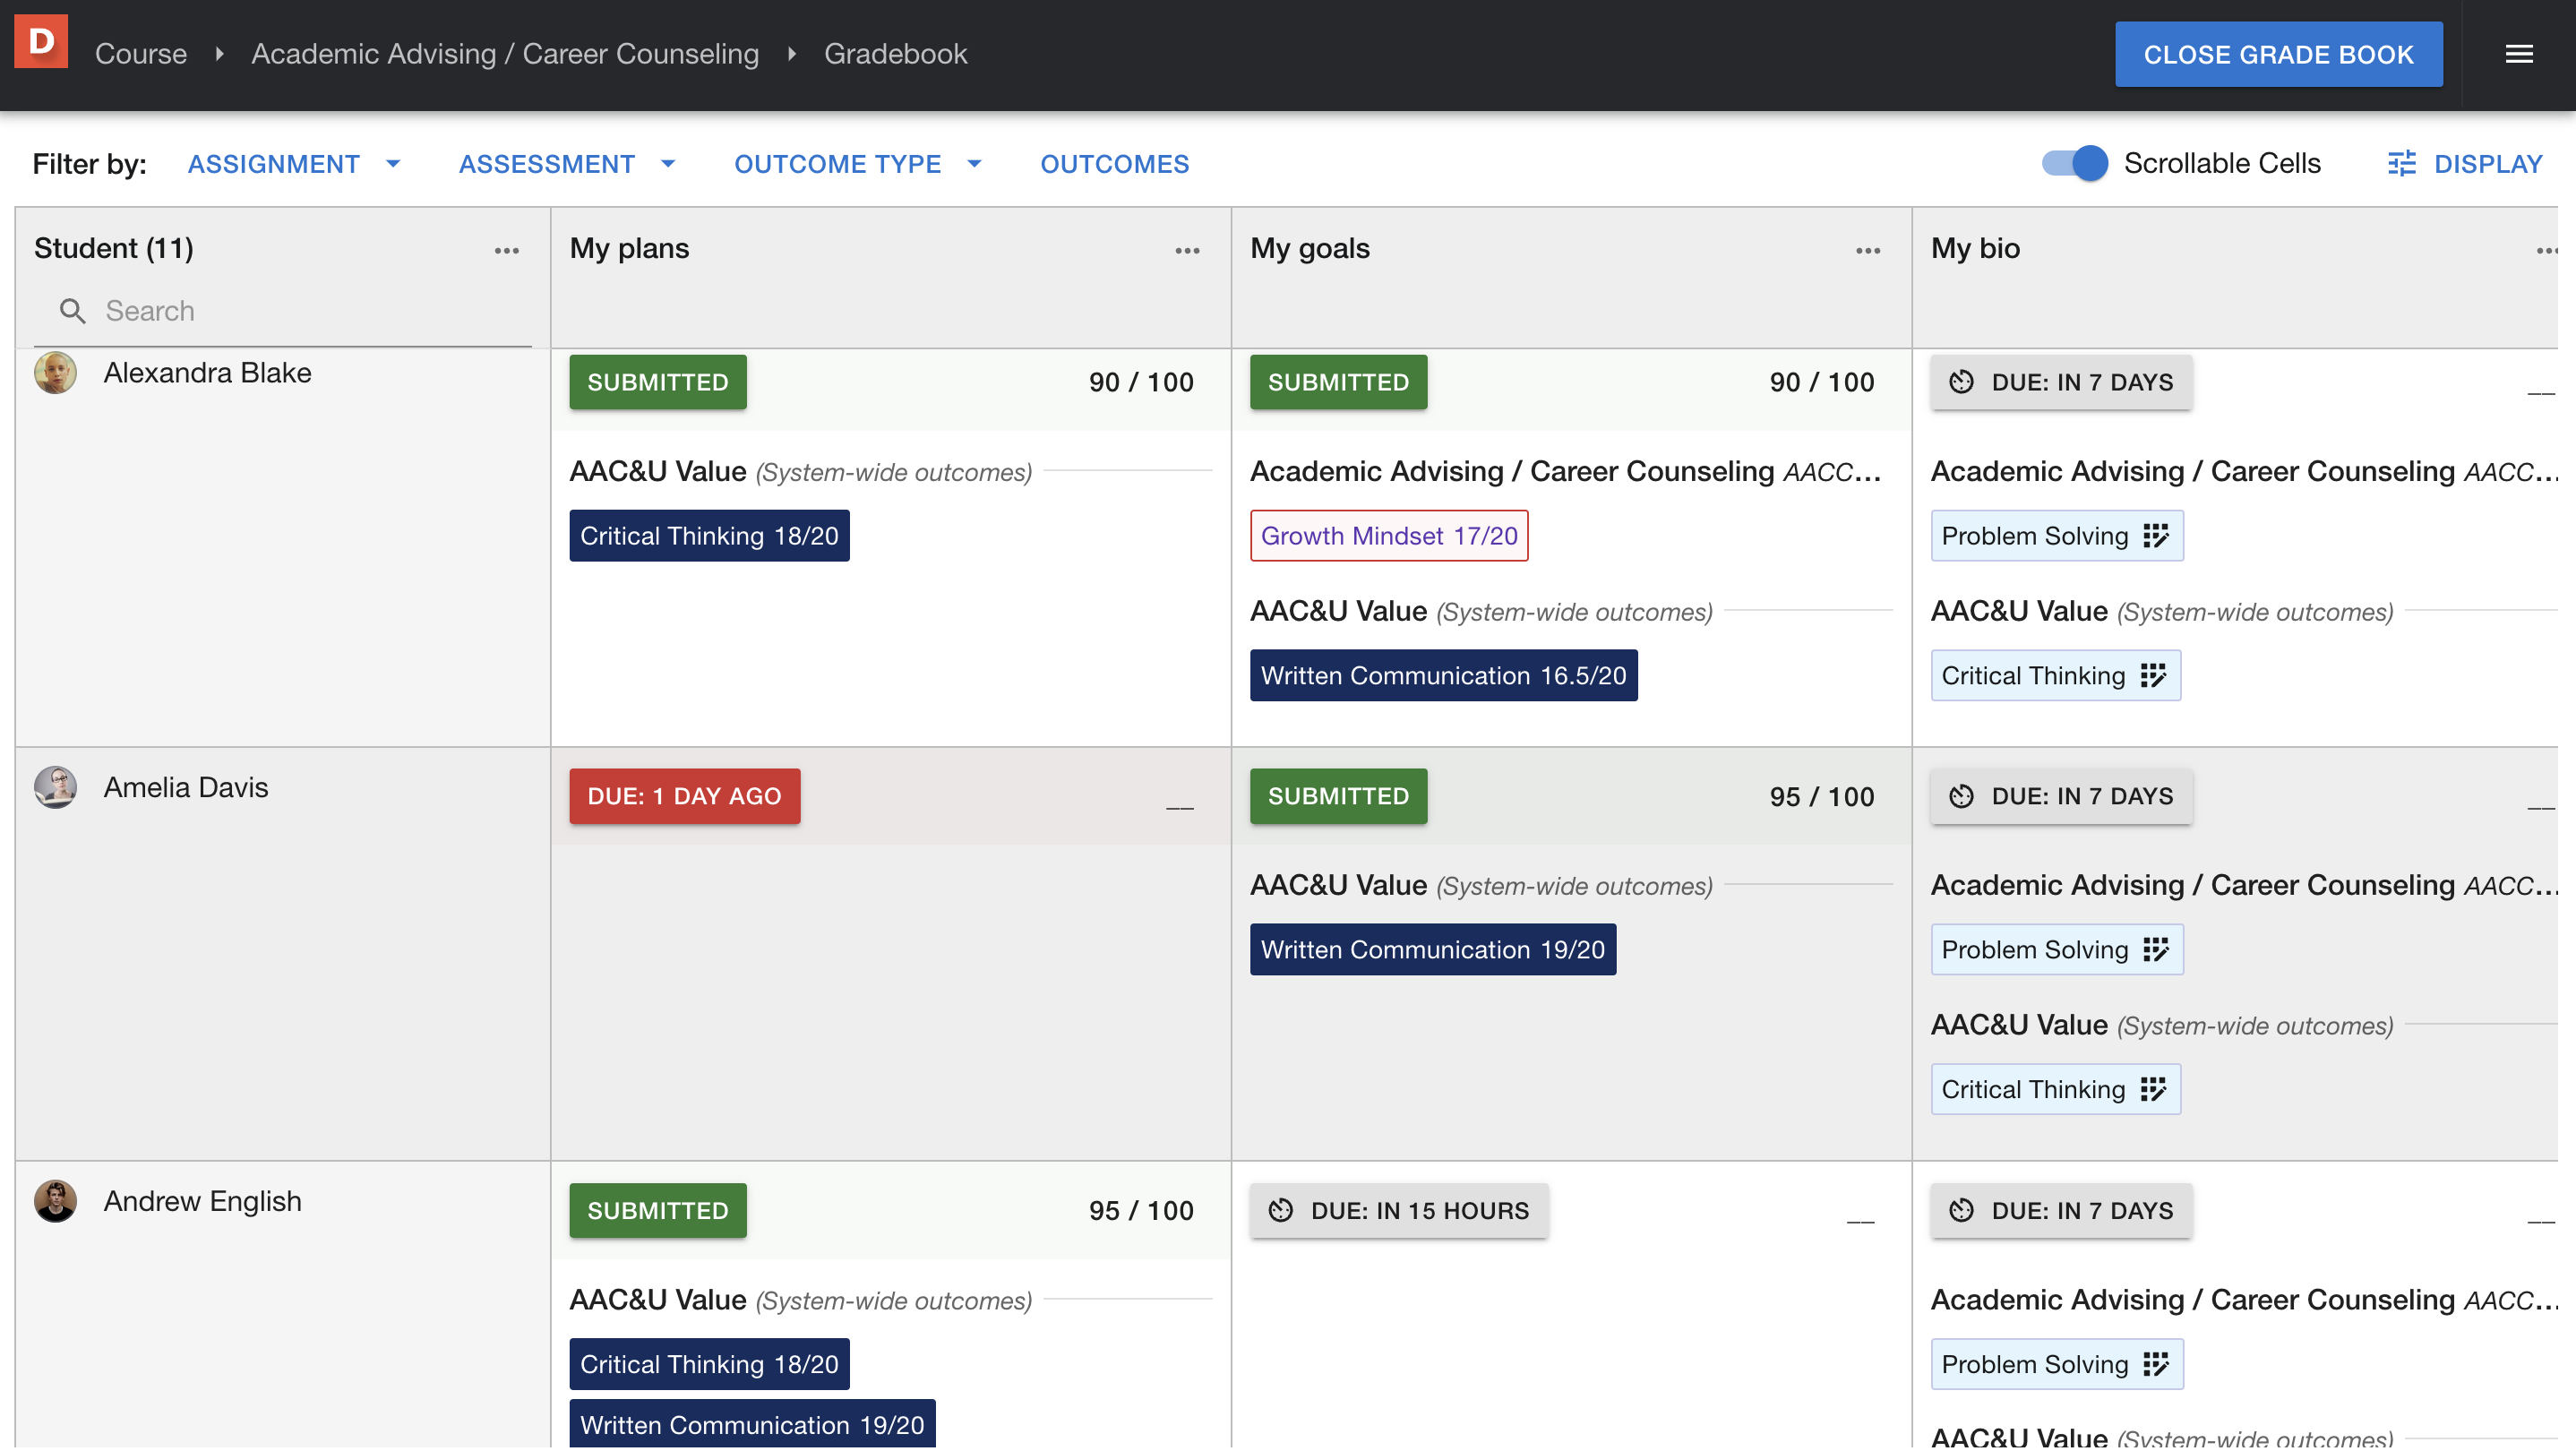Click breadcrumb arrow before Gradebook
2576x1451 pixels.
(x=791, y=54)
